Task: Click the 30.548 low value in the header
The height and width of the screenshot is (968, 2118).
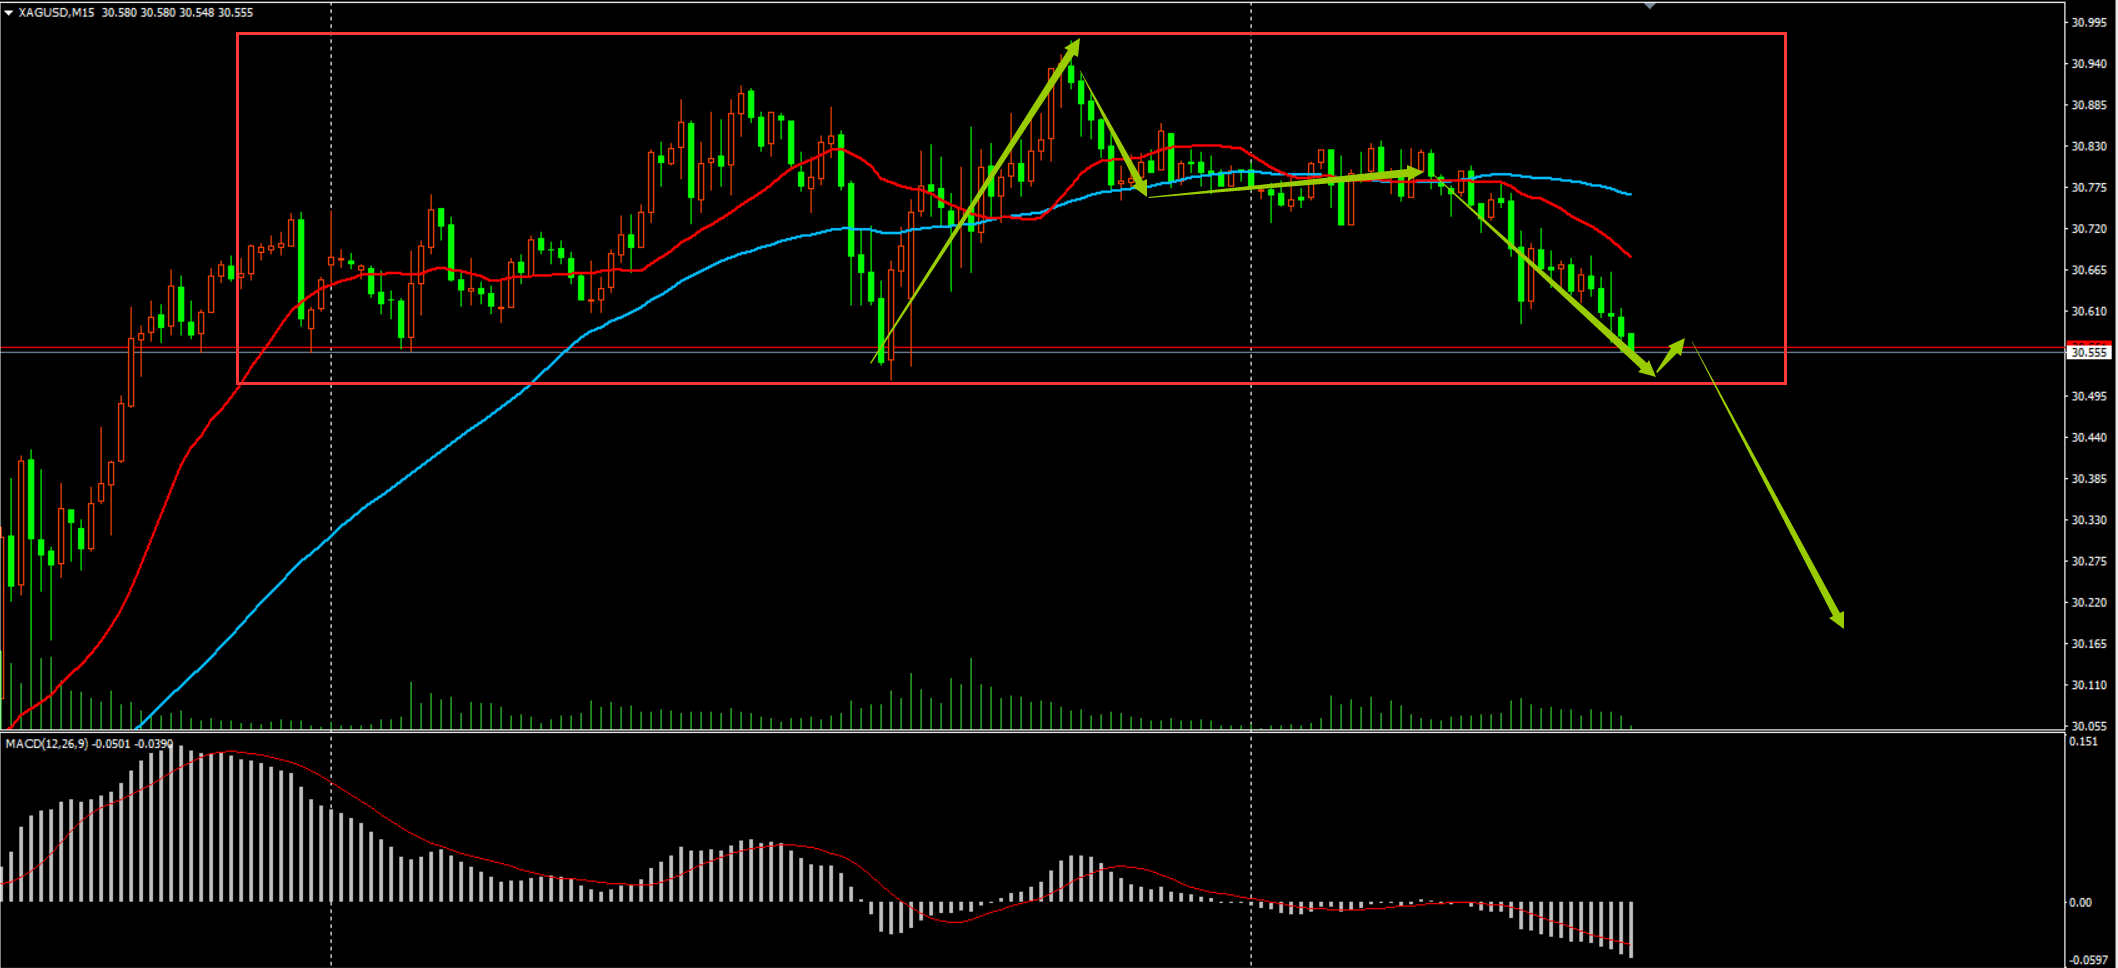Action: click(x=197, y=13)
